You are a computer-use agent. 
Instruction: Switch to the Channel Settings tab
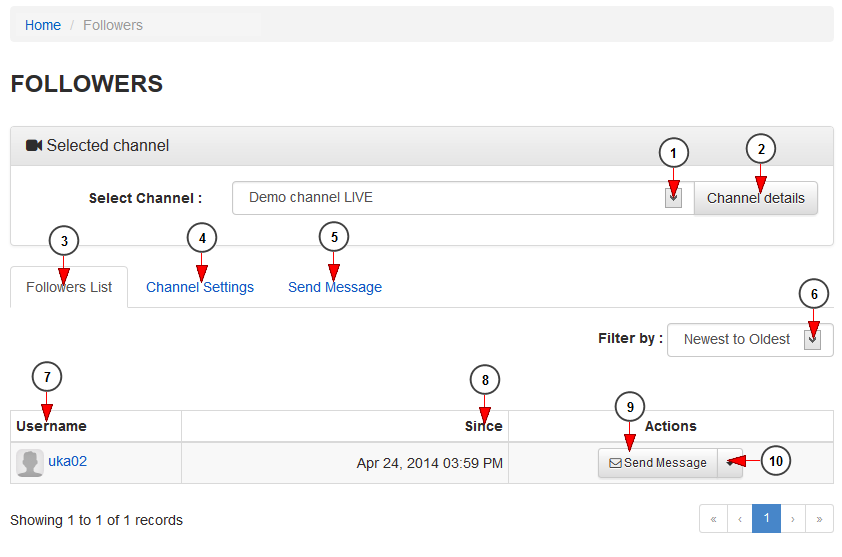(x=200, y=287)
